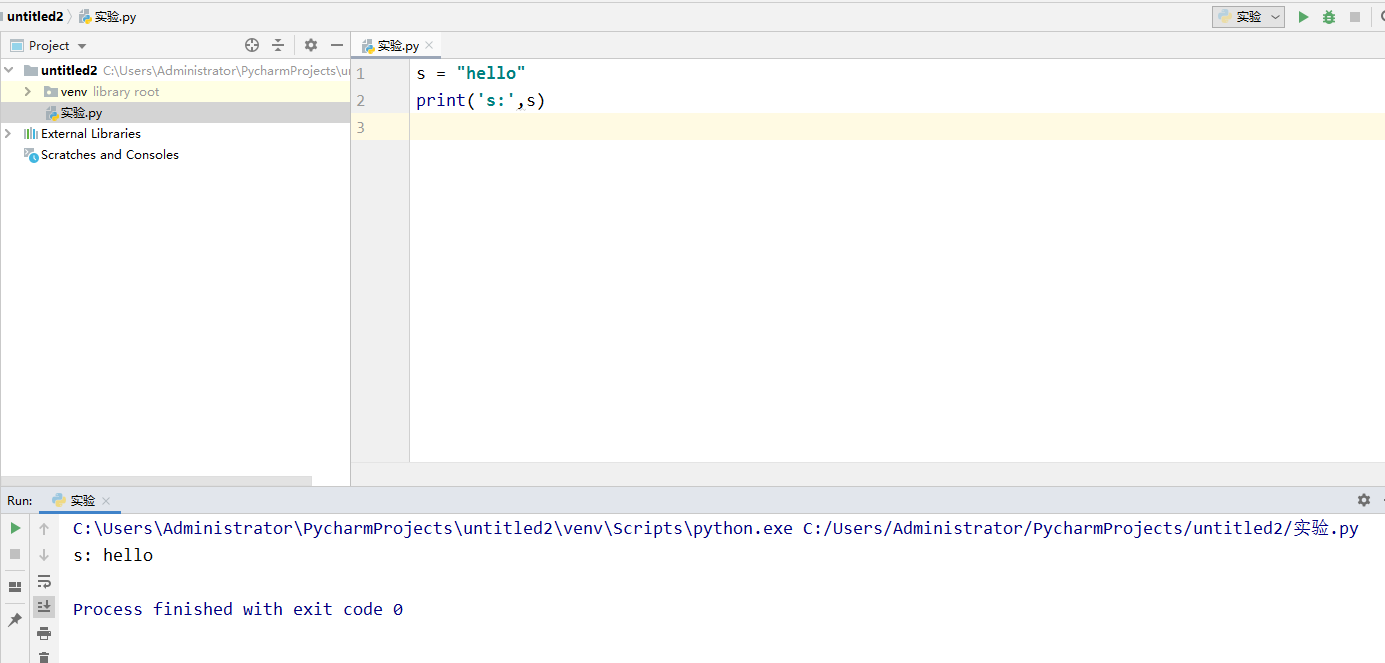Locate the opened file with the crosshair icon
Image resolution: width=1385 pixels, height=663 pixels.
(252, 45)
